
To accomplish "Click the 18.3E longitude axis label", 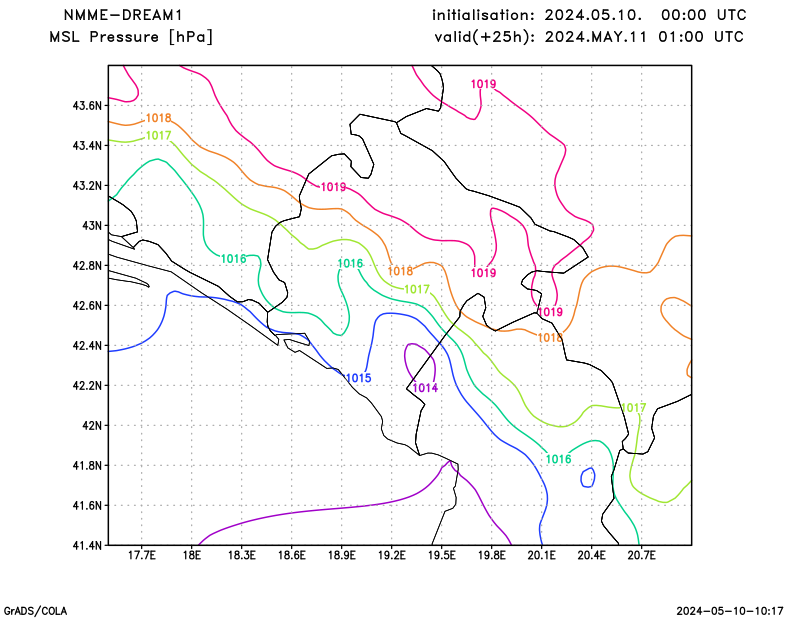I will coord(241,555).
